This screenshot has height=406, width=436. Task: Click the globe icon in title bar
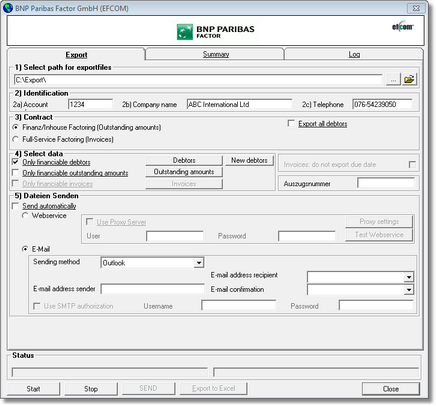7,8
